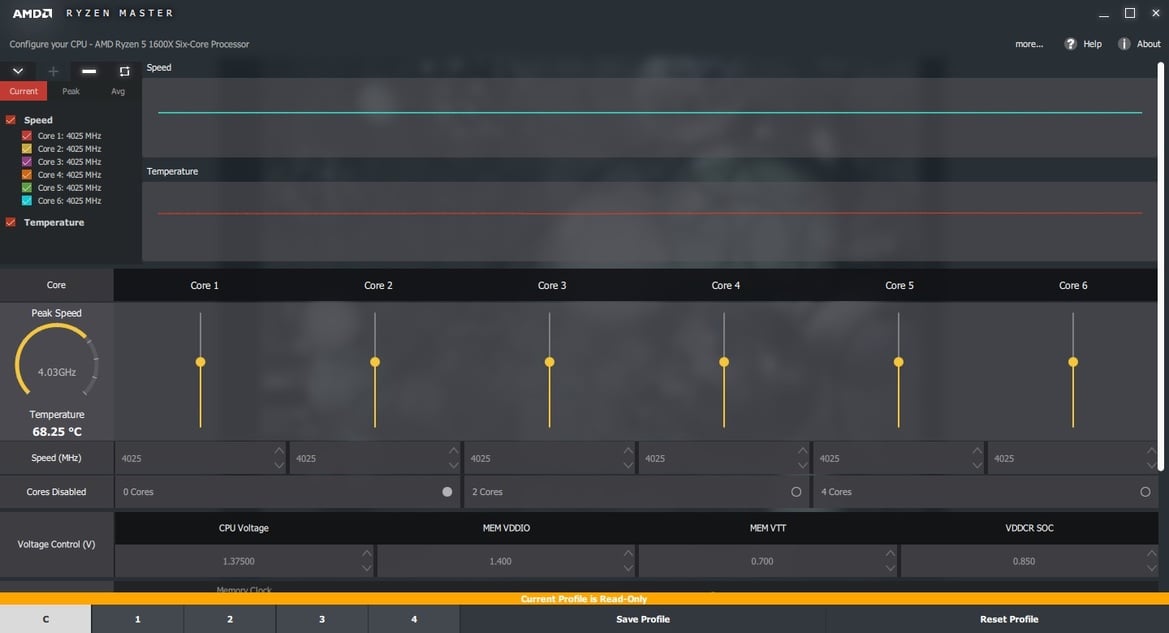The height and width of the screenshot is (633, 1169).
Task: Click the minus zoom-out icon
Action: 89,71
